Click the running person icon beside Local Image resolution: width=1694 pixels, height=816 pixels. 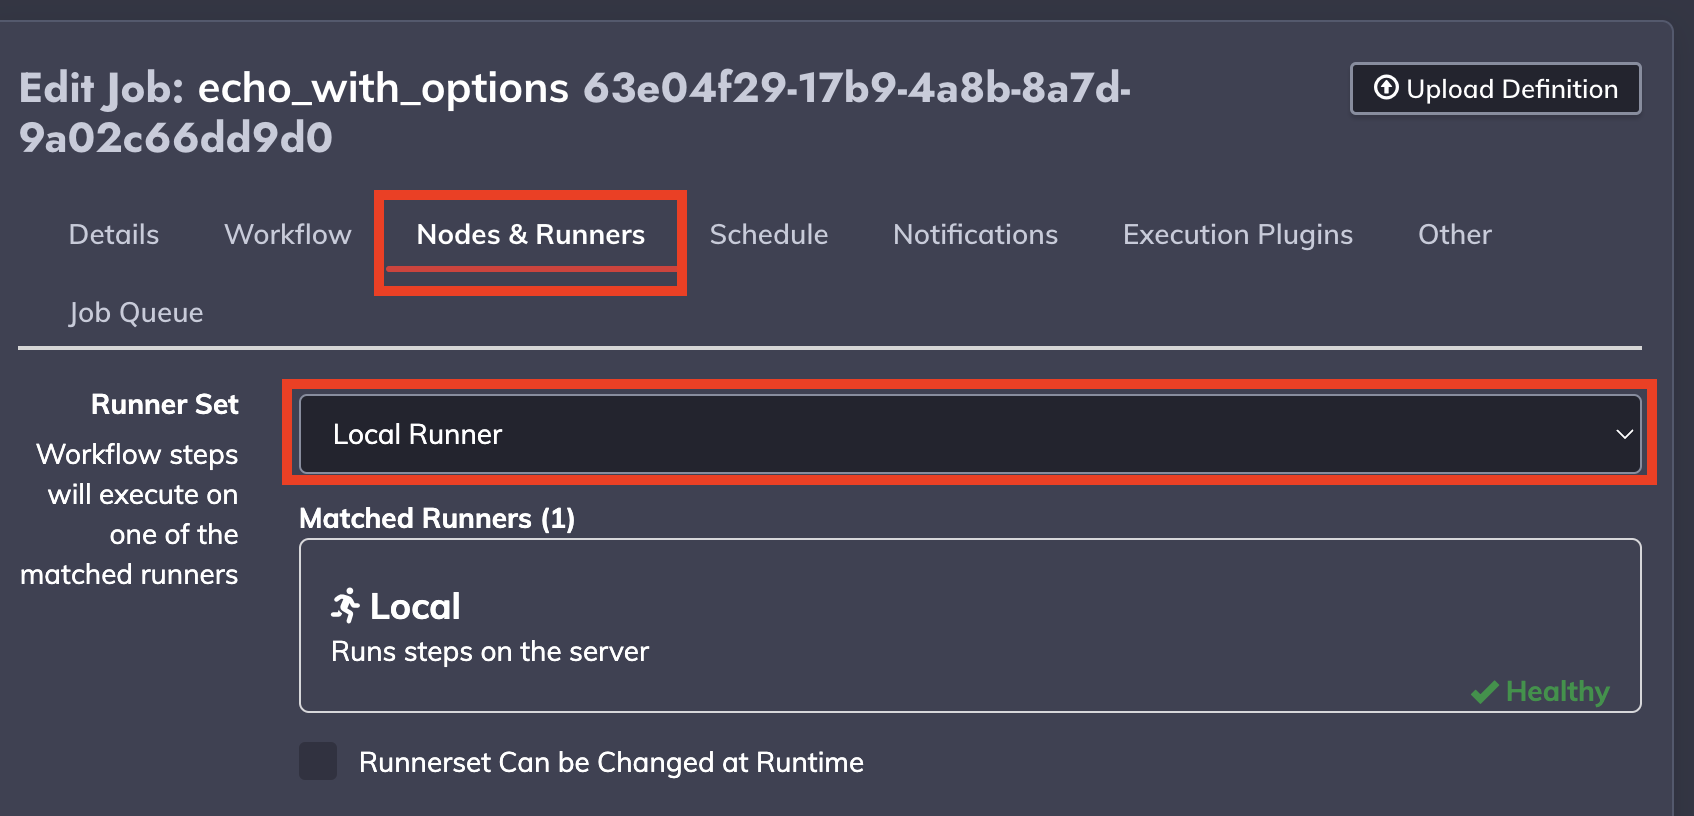click(x=346, y=605)
